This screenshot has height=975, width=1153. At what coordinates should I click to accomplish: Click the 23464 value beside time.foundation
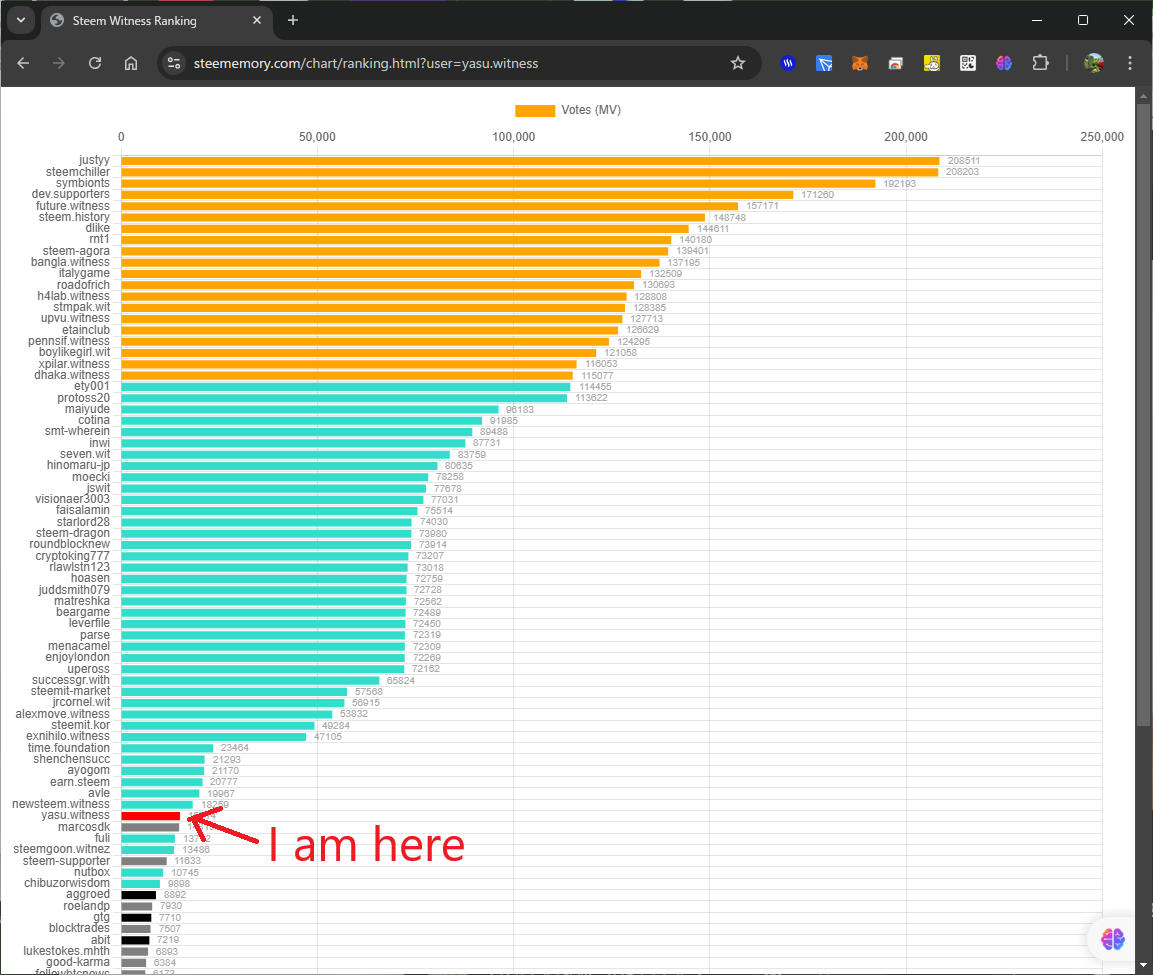coord(235,748)
